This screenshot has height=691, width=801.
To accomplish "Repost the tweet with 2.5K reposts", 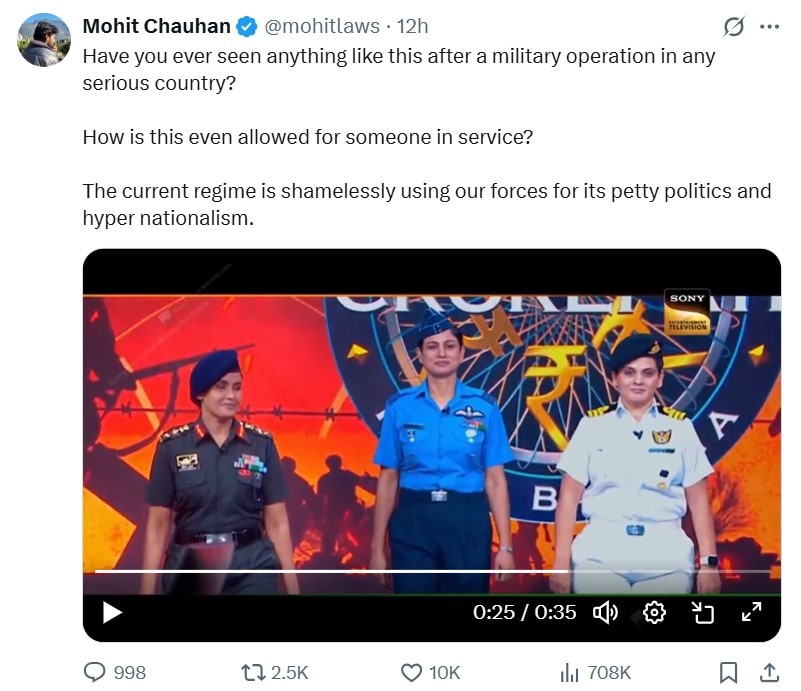I will (275, 673).
